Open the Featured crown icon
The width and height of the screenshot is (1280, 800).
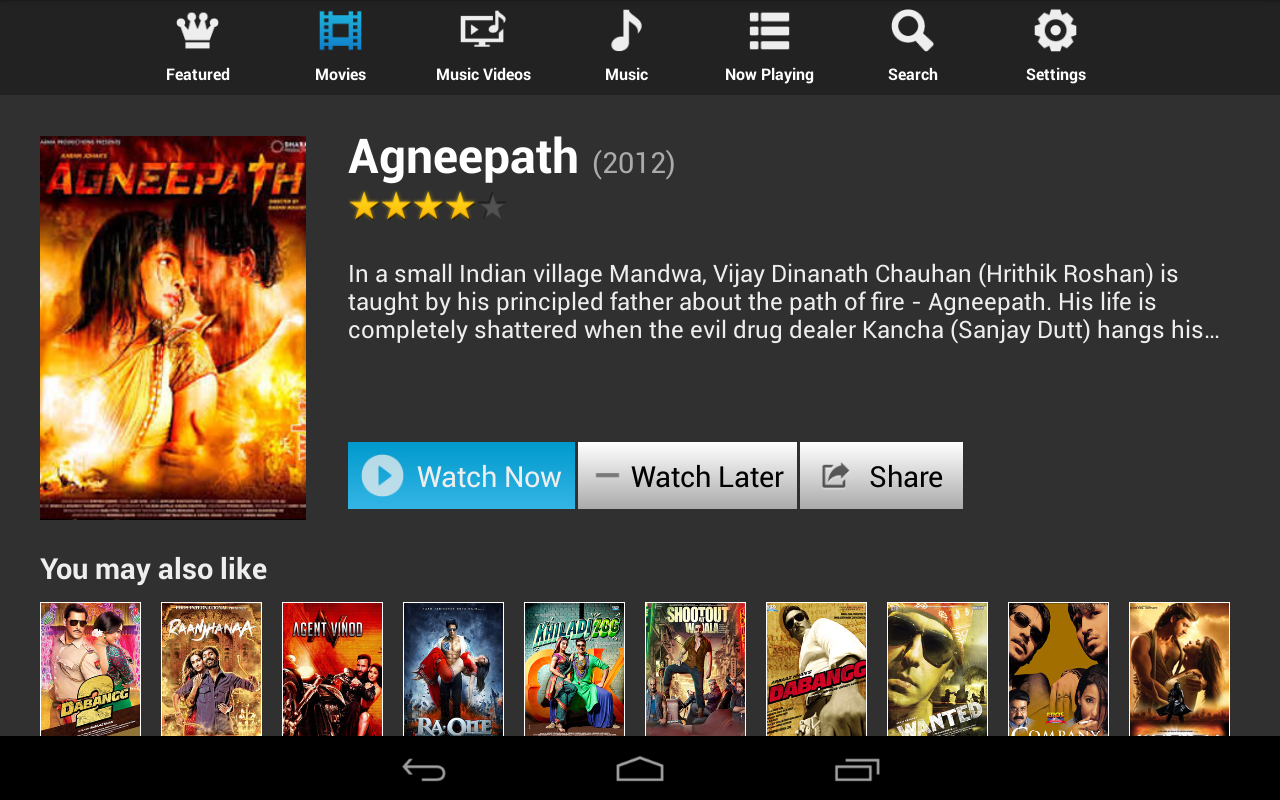coord(197,30)
